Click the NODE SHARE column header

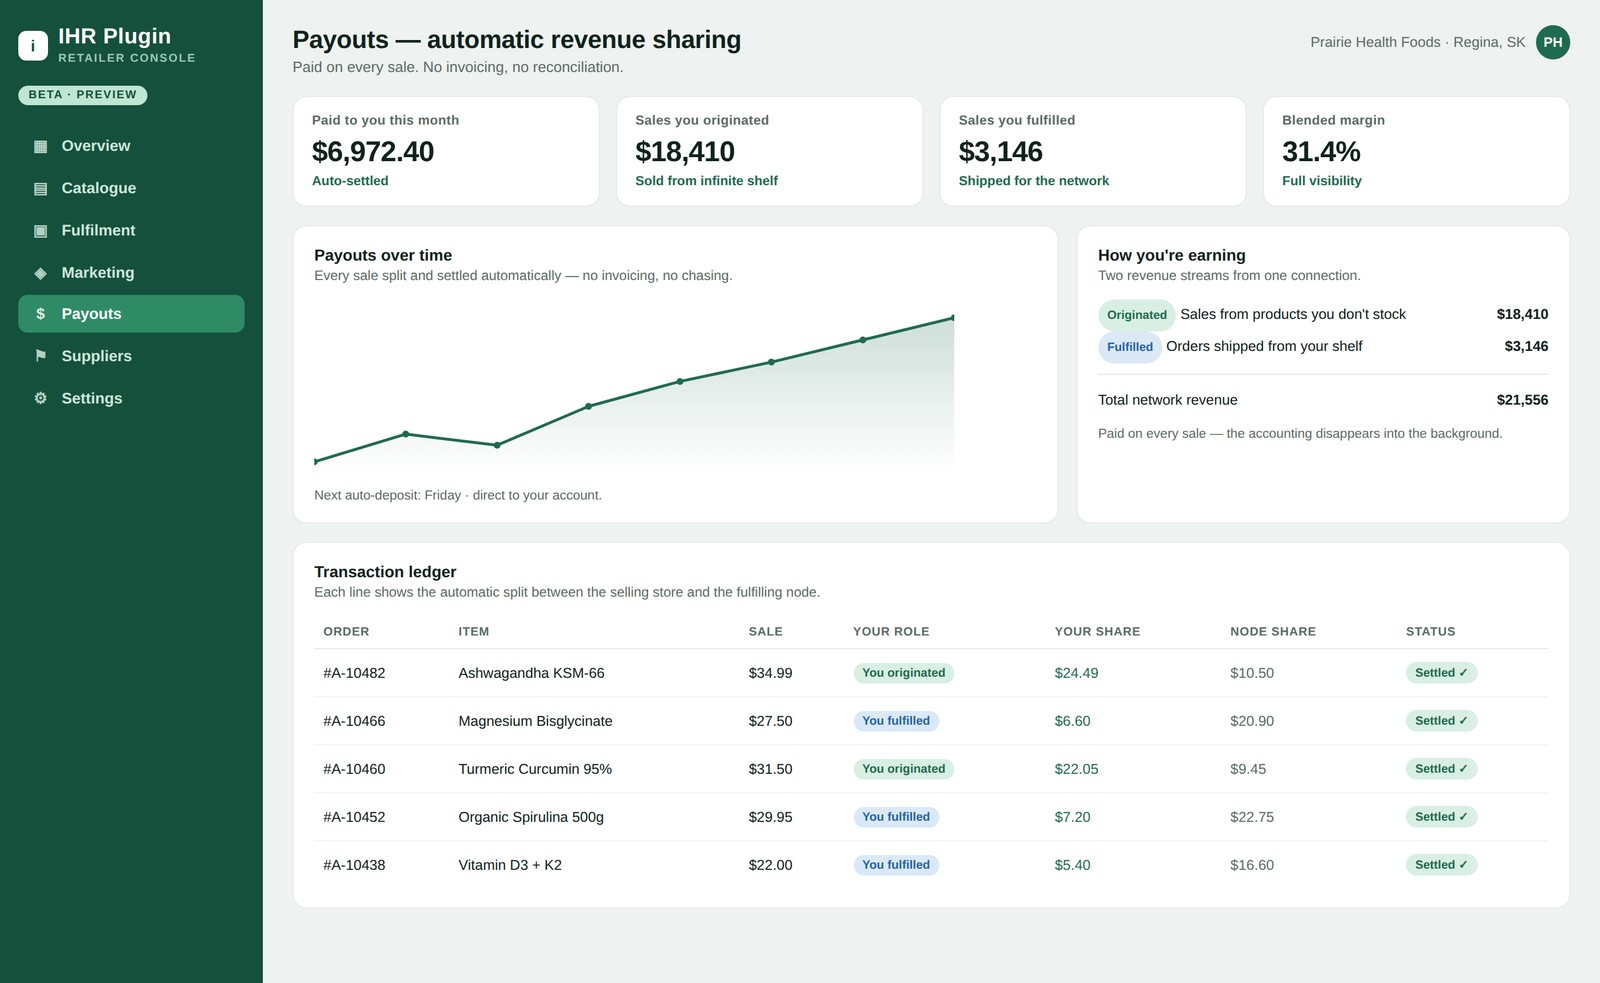(1273, 632)
